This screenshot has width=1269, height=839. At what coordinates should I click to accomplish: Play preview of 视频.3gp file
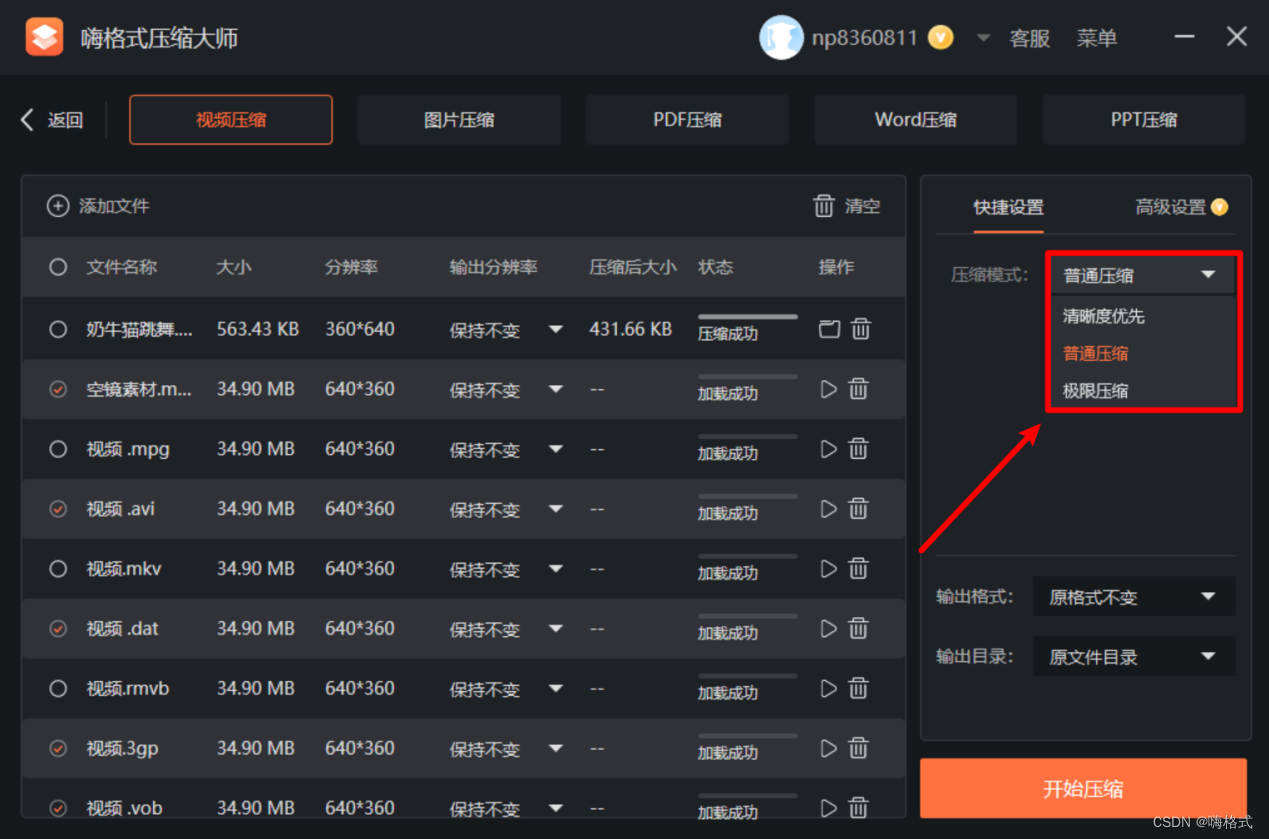[x=828, y=748]
